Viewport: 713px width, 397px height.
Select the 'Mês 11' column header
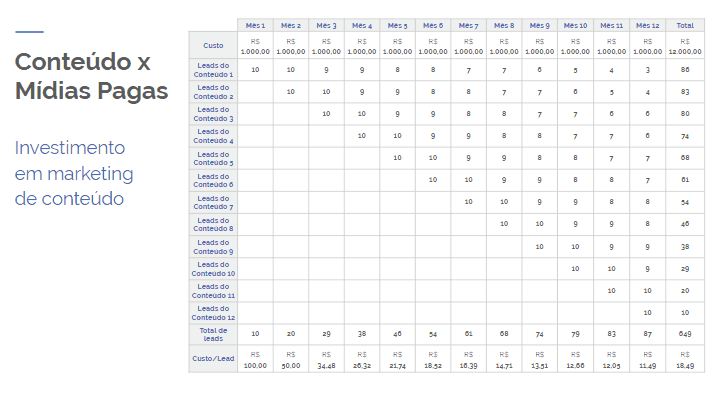point(612,25)
